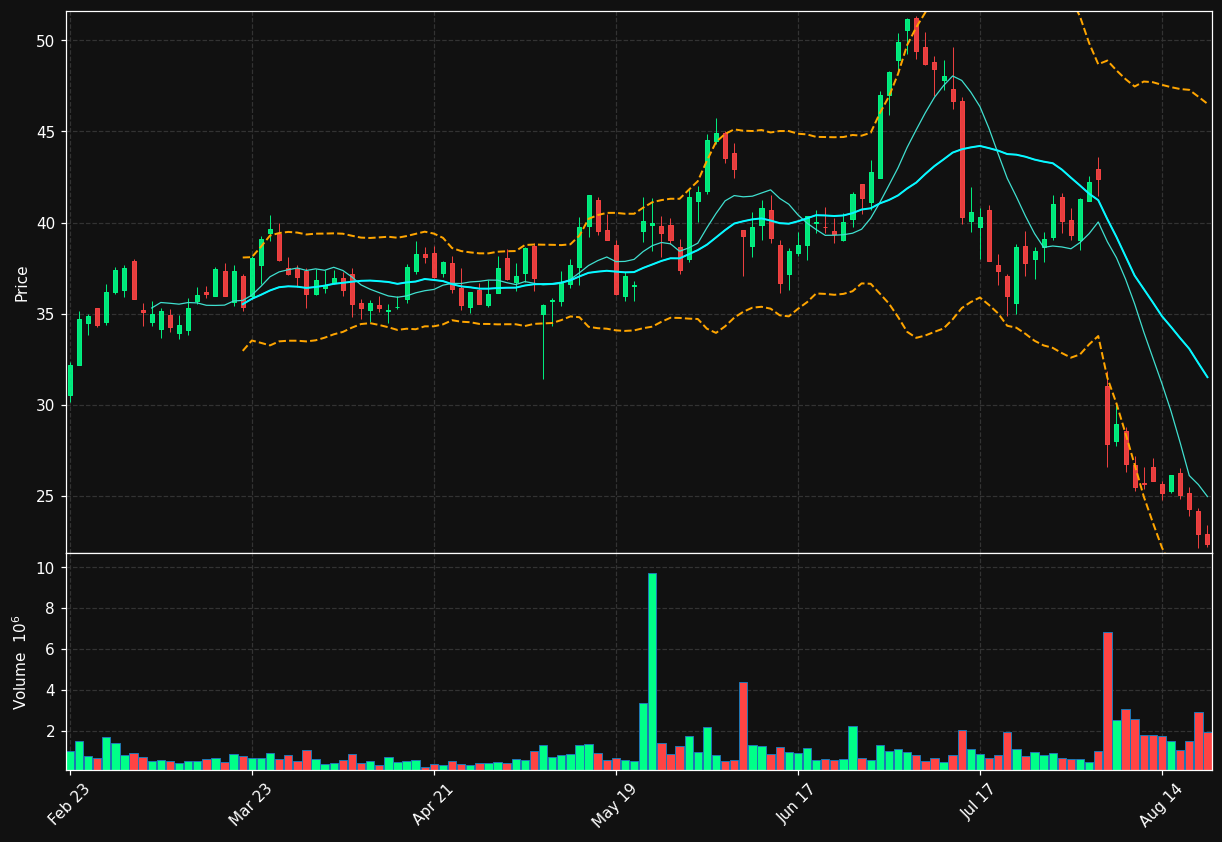This screenshot has height=842, width=1222.
Task: Click the "Volume 10⁶" axis title
Action: 20,662
